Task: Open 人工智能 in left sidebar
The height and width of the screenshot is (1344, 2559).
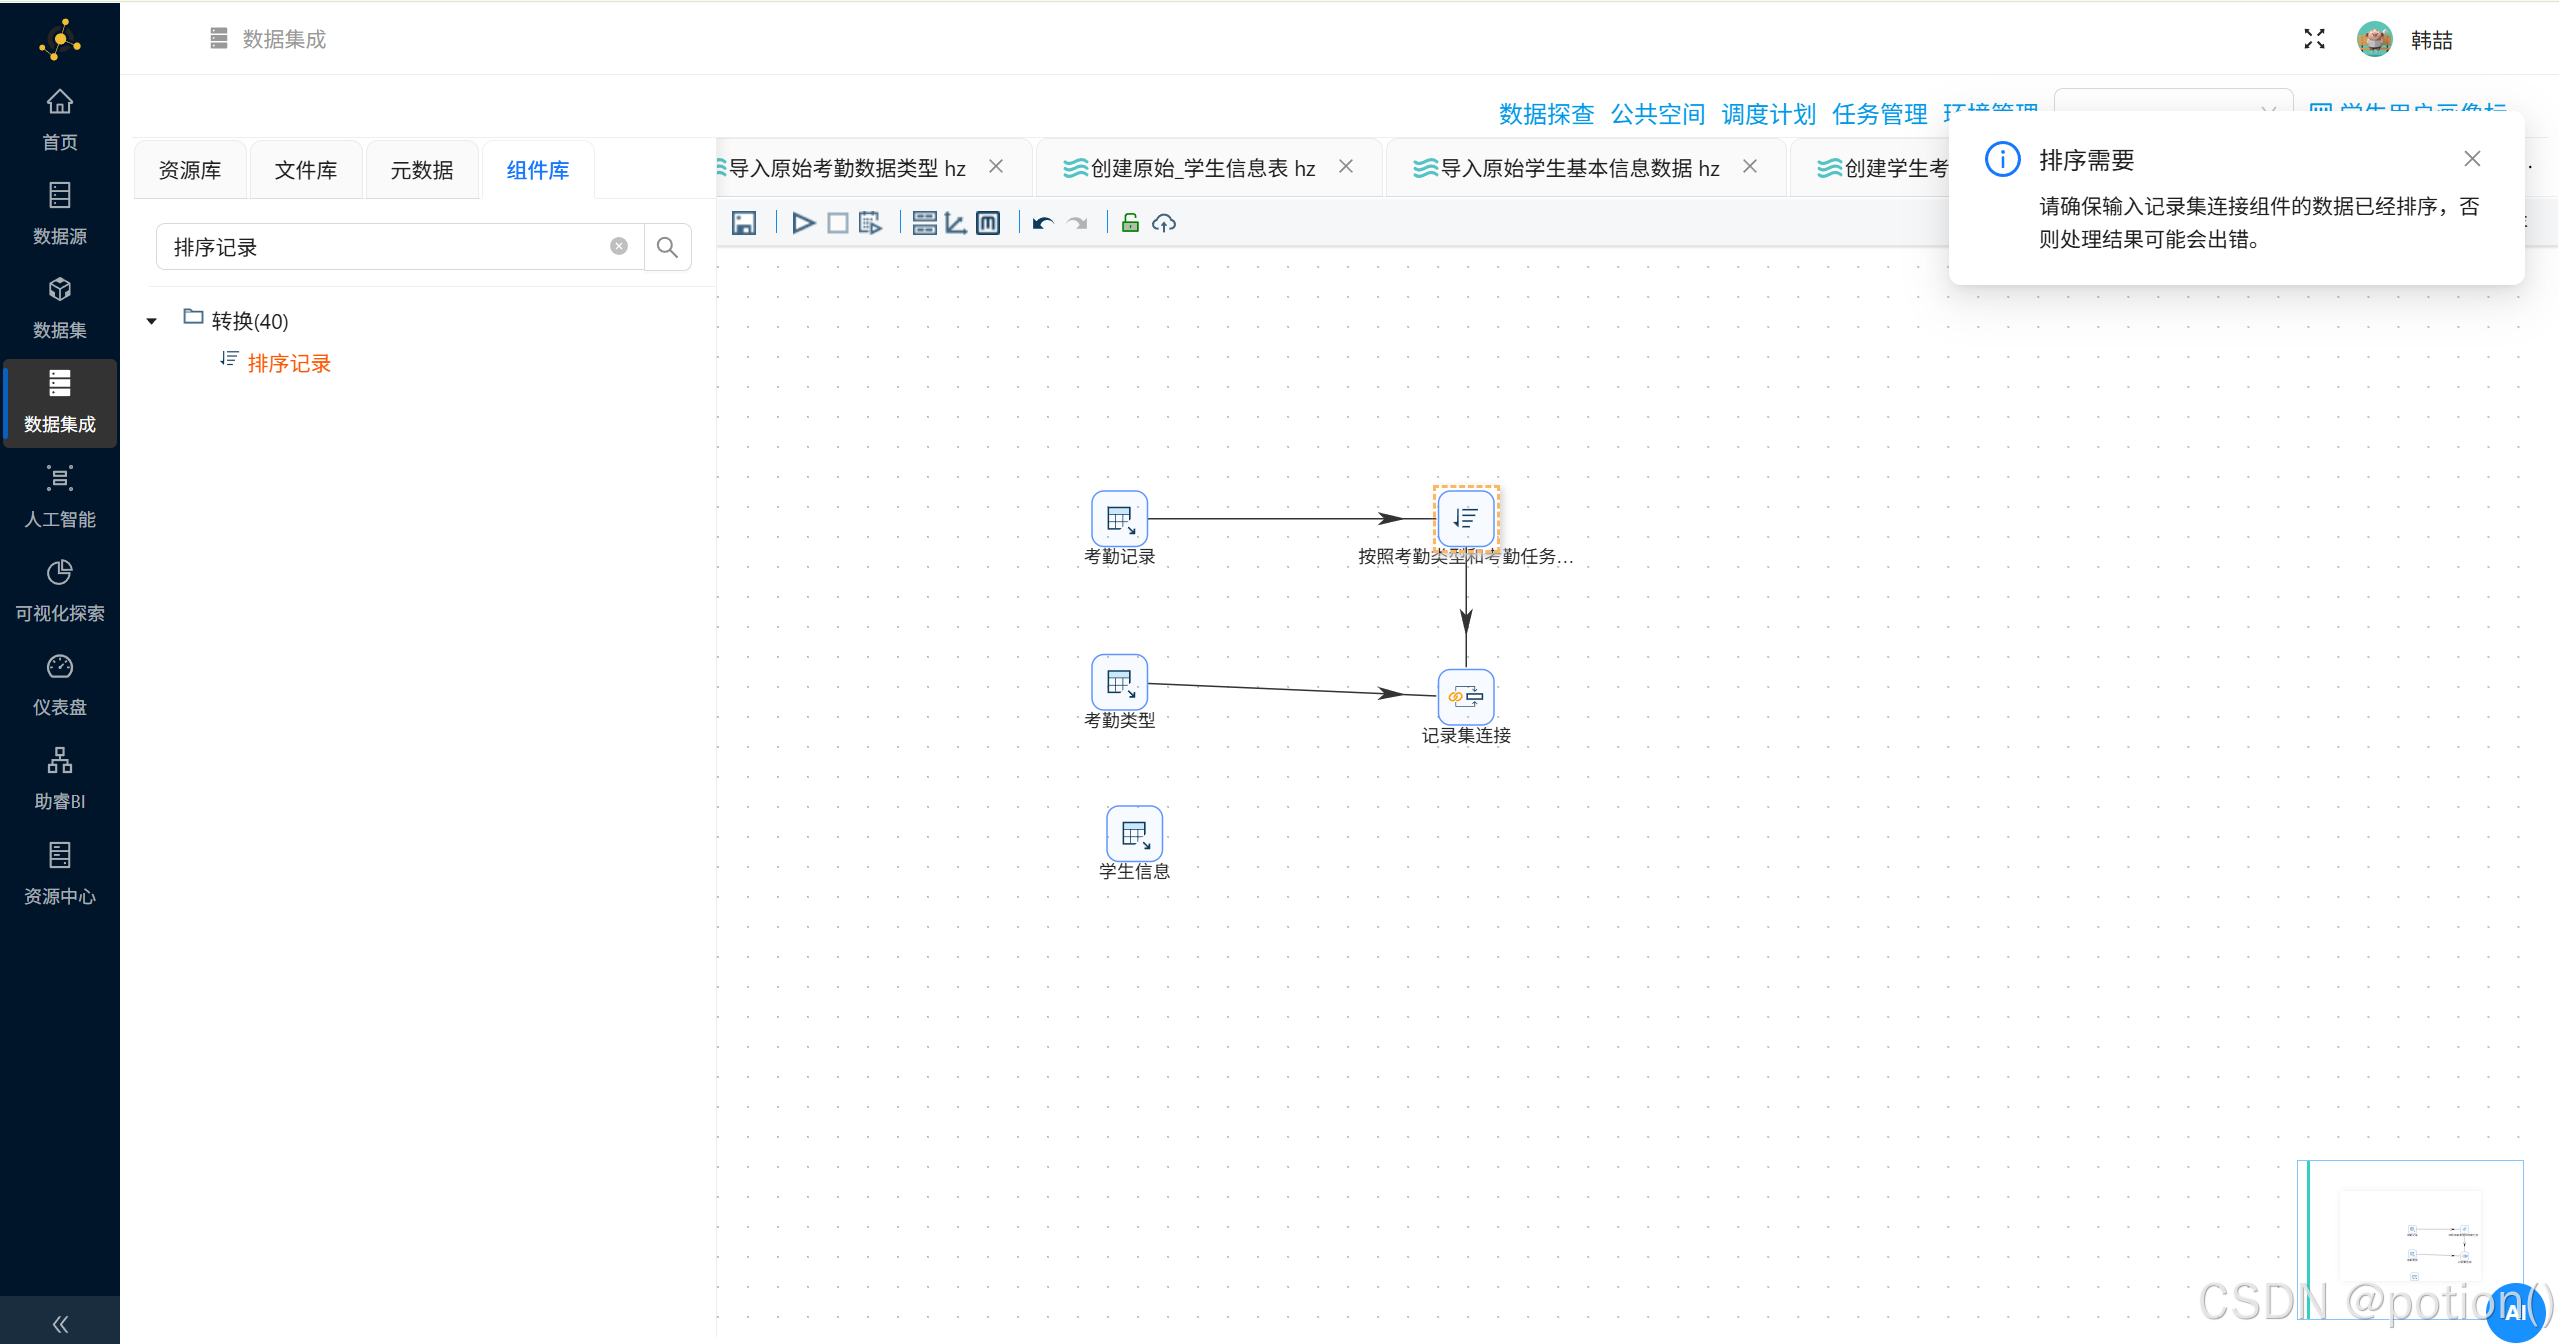Action: [60, 497]
